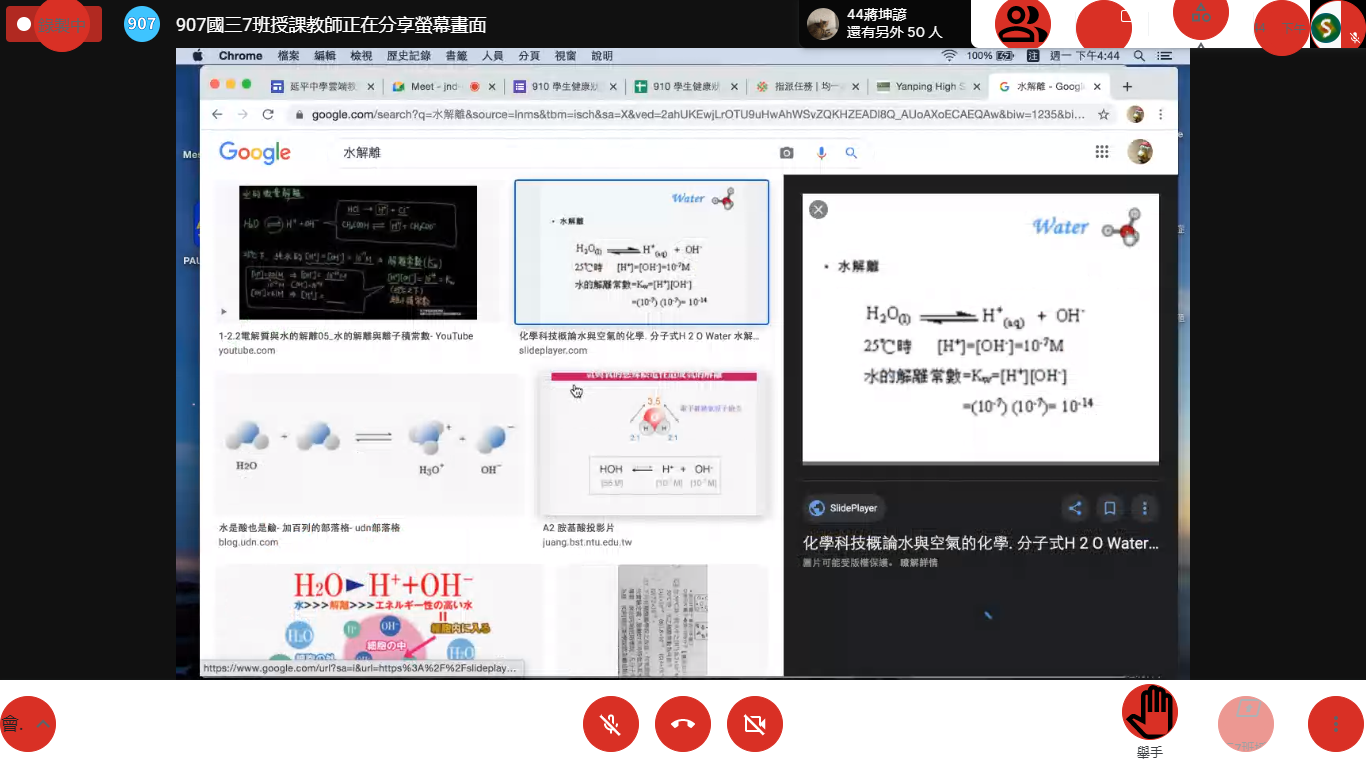Open a new Chrome tab with plus button
The image size is (1366, 768).
pyautogui.click(x=1127, y=87)
